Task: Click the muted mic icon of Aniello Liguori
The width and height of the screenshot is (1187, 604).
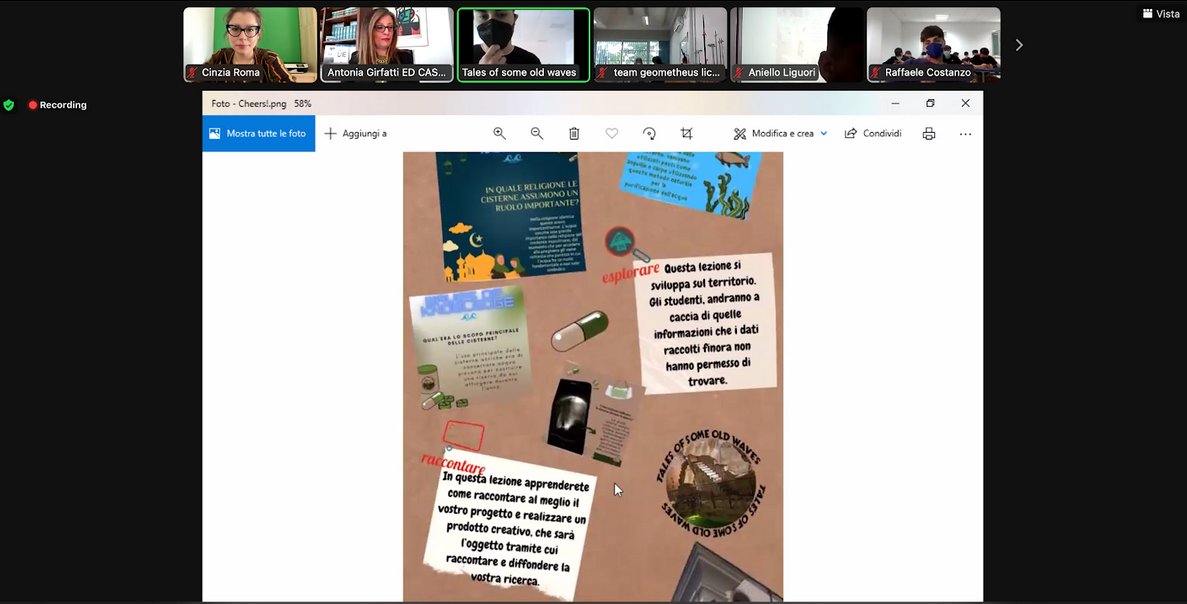Action: click(740, 73)
